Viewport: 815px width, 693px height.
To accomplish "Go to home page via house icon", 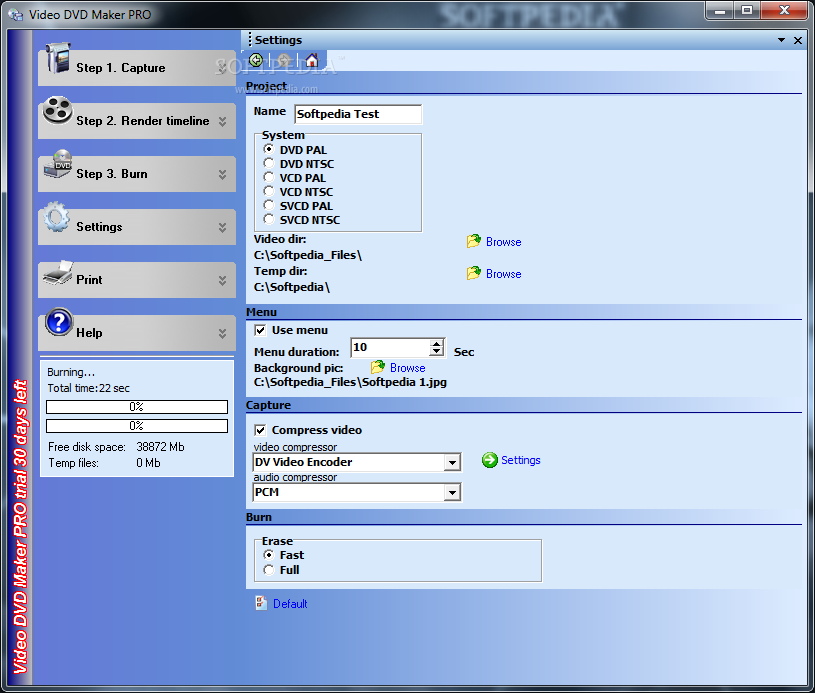I will click(x=312, y=60).
